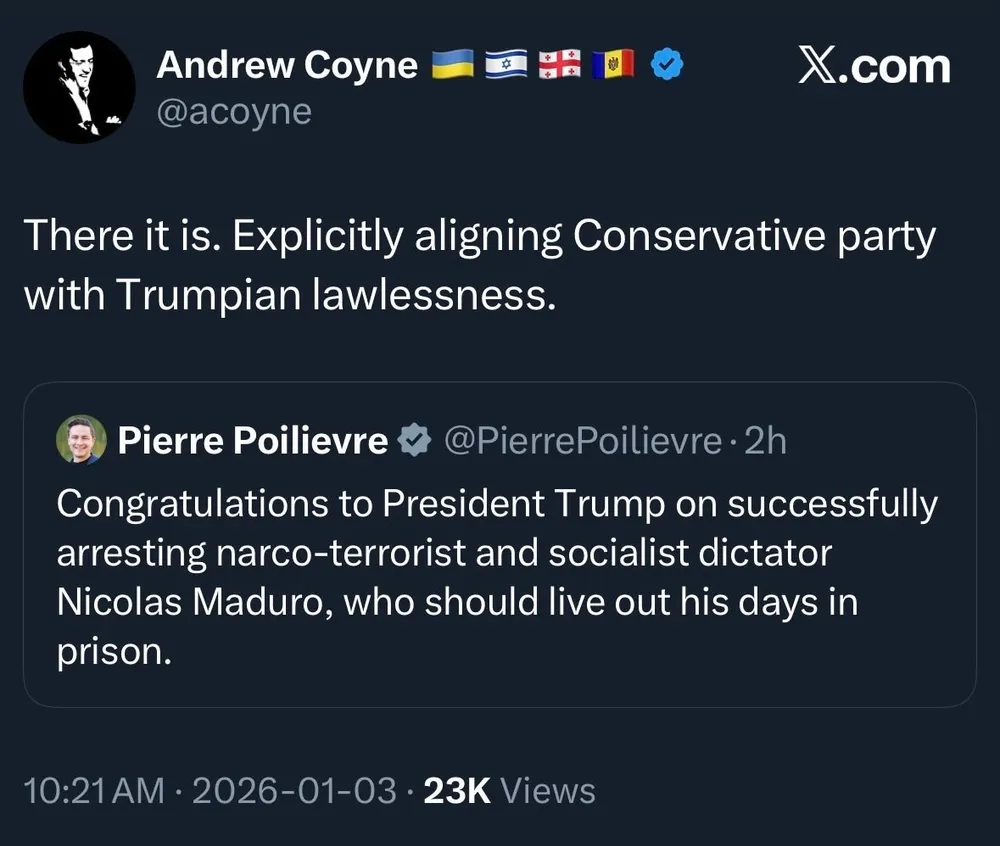Click the X.com logo
This screenshot has height=846, width=1000.
pos(874,68)
